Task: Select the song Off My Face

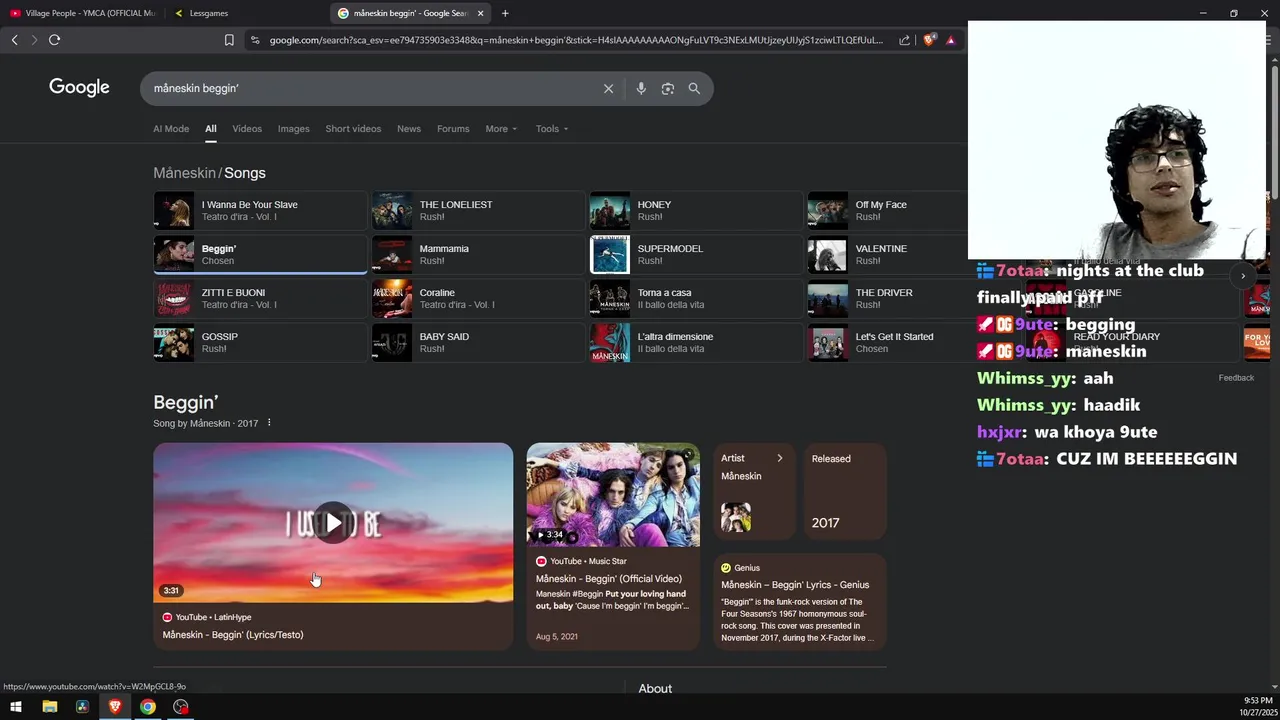Action: [x=887, y=211]
